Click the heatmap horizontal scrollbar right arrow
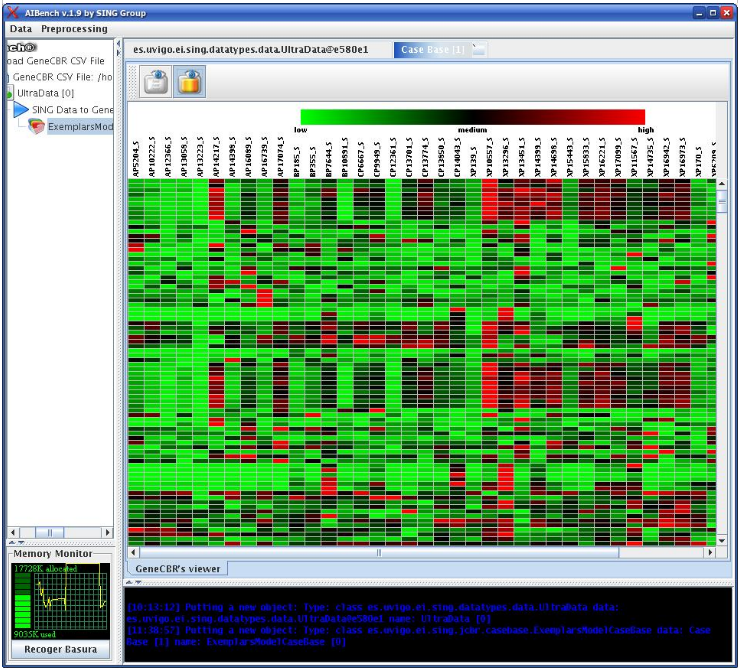 [710, 552]
